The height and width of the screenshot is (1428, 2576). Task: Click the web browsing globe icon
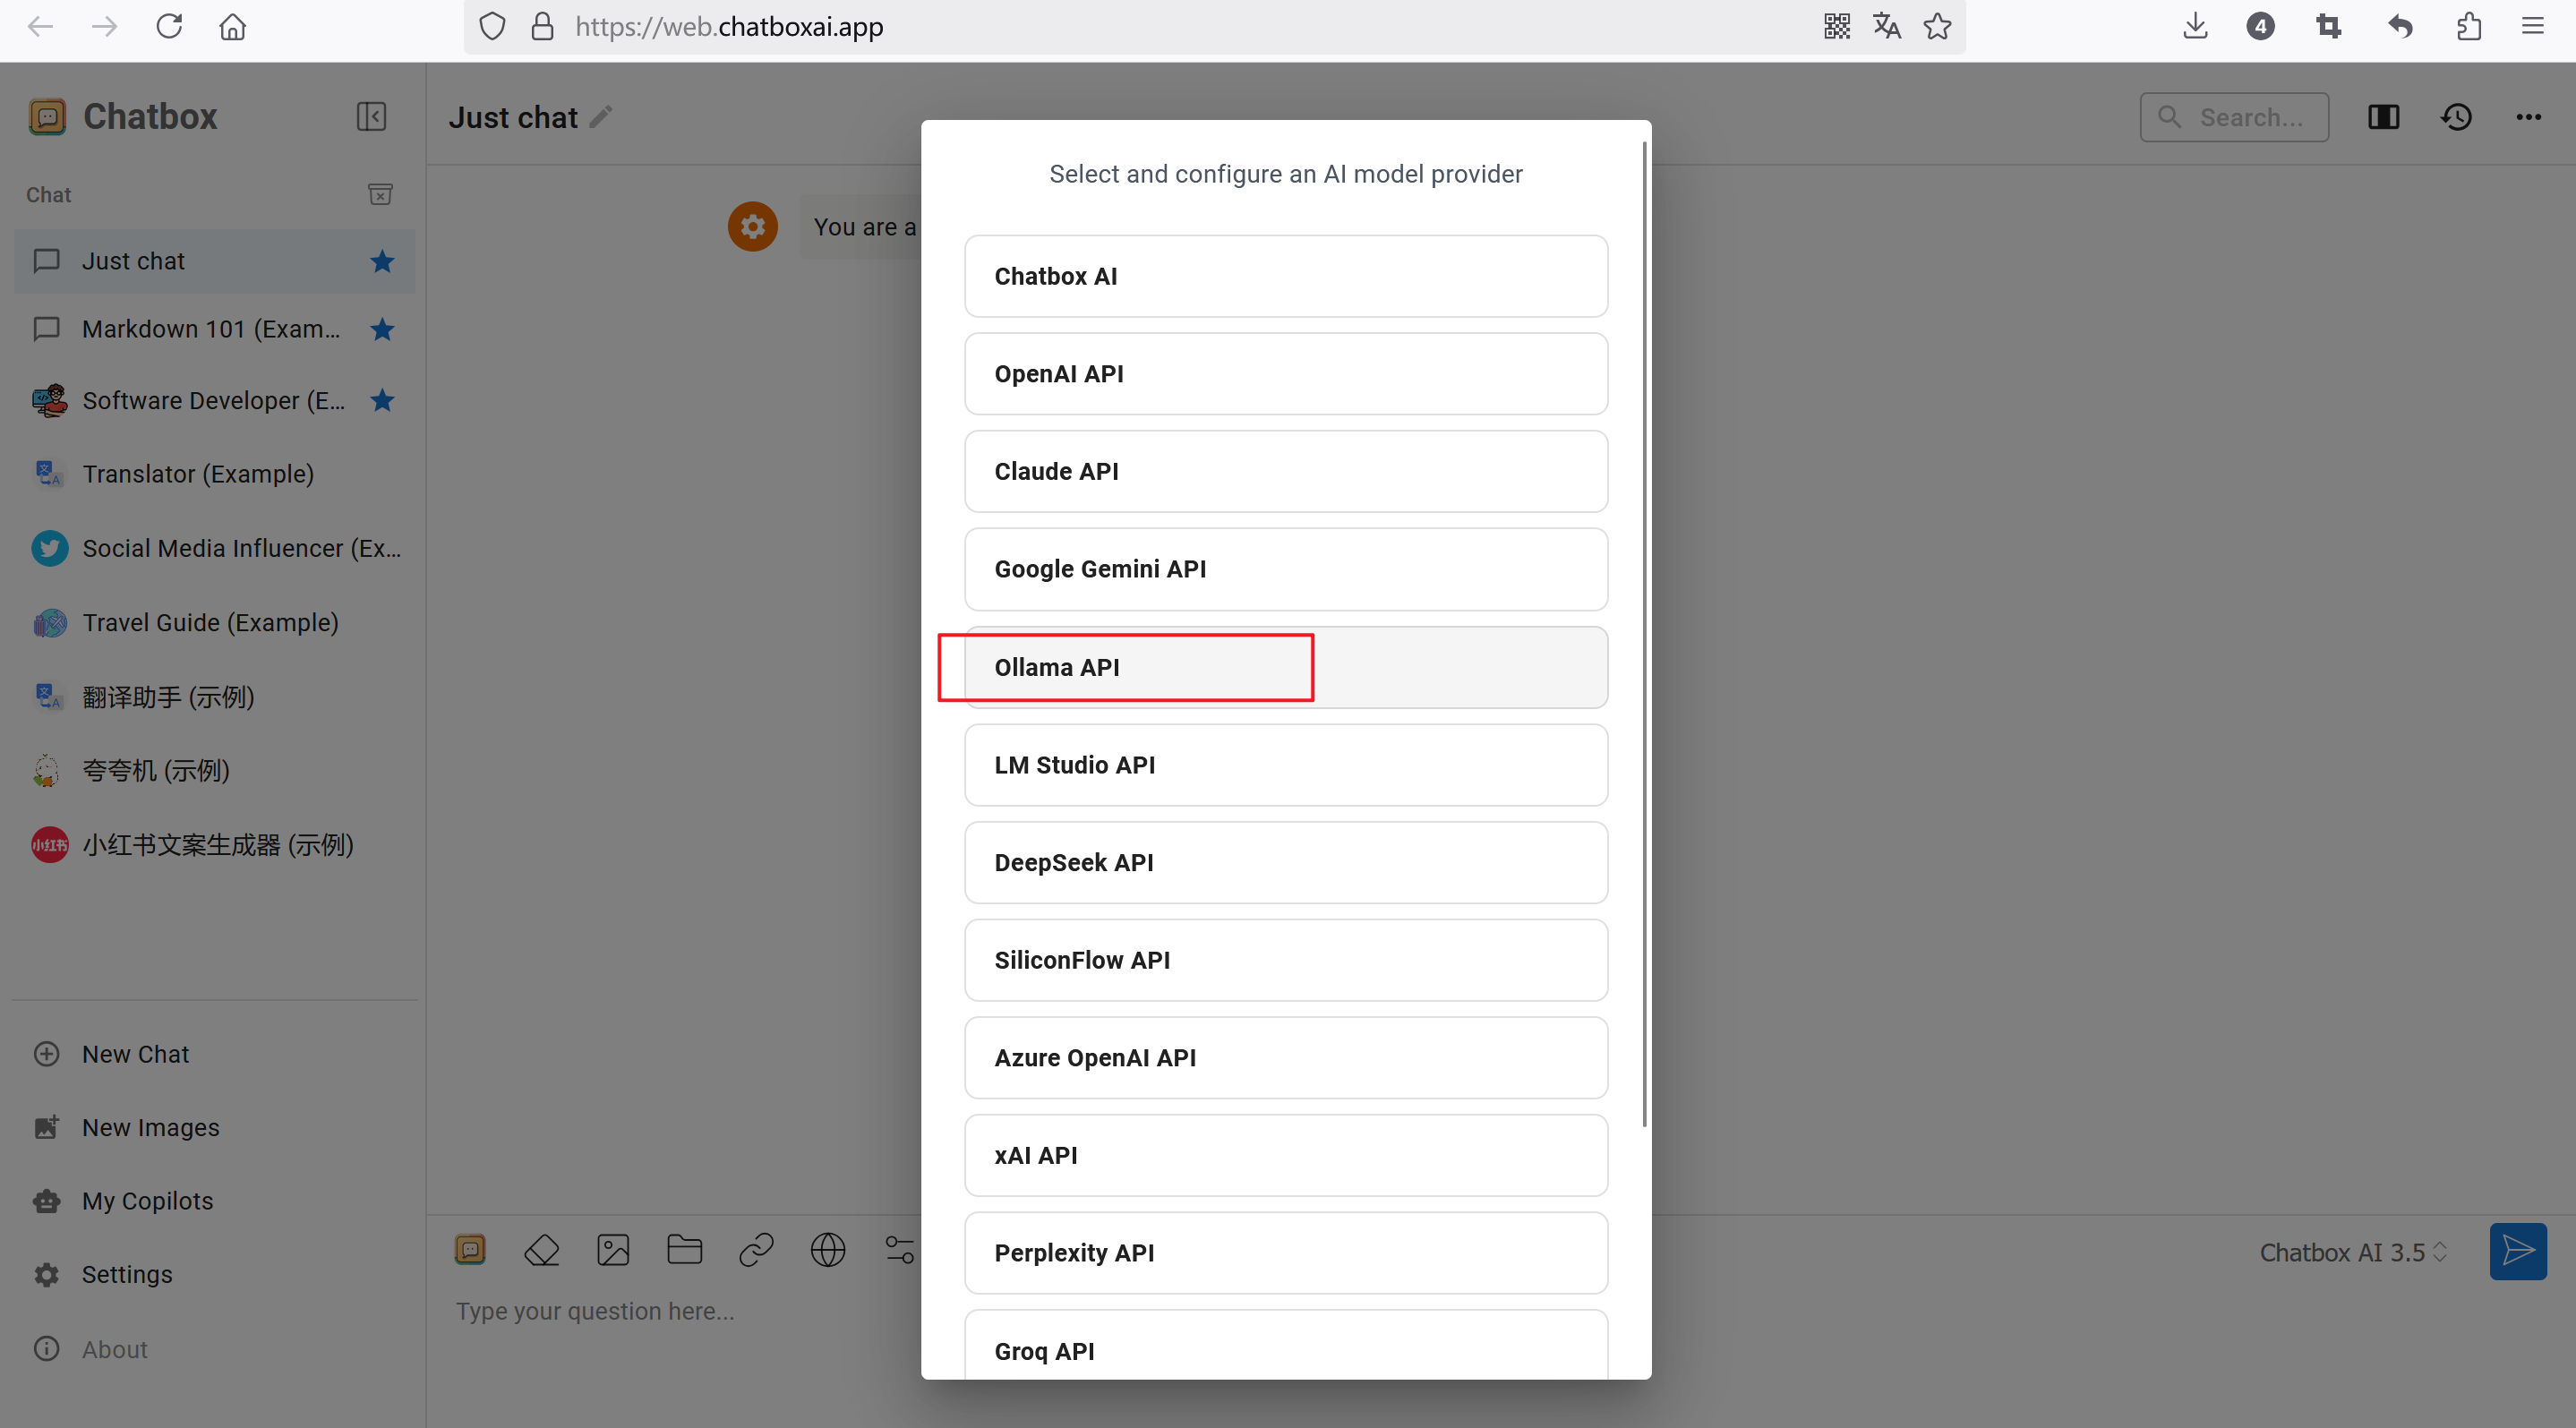coord(828,1250)
